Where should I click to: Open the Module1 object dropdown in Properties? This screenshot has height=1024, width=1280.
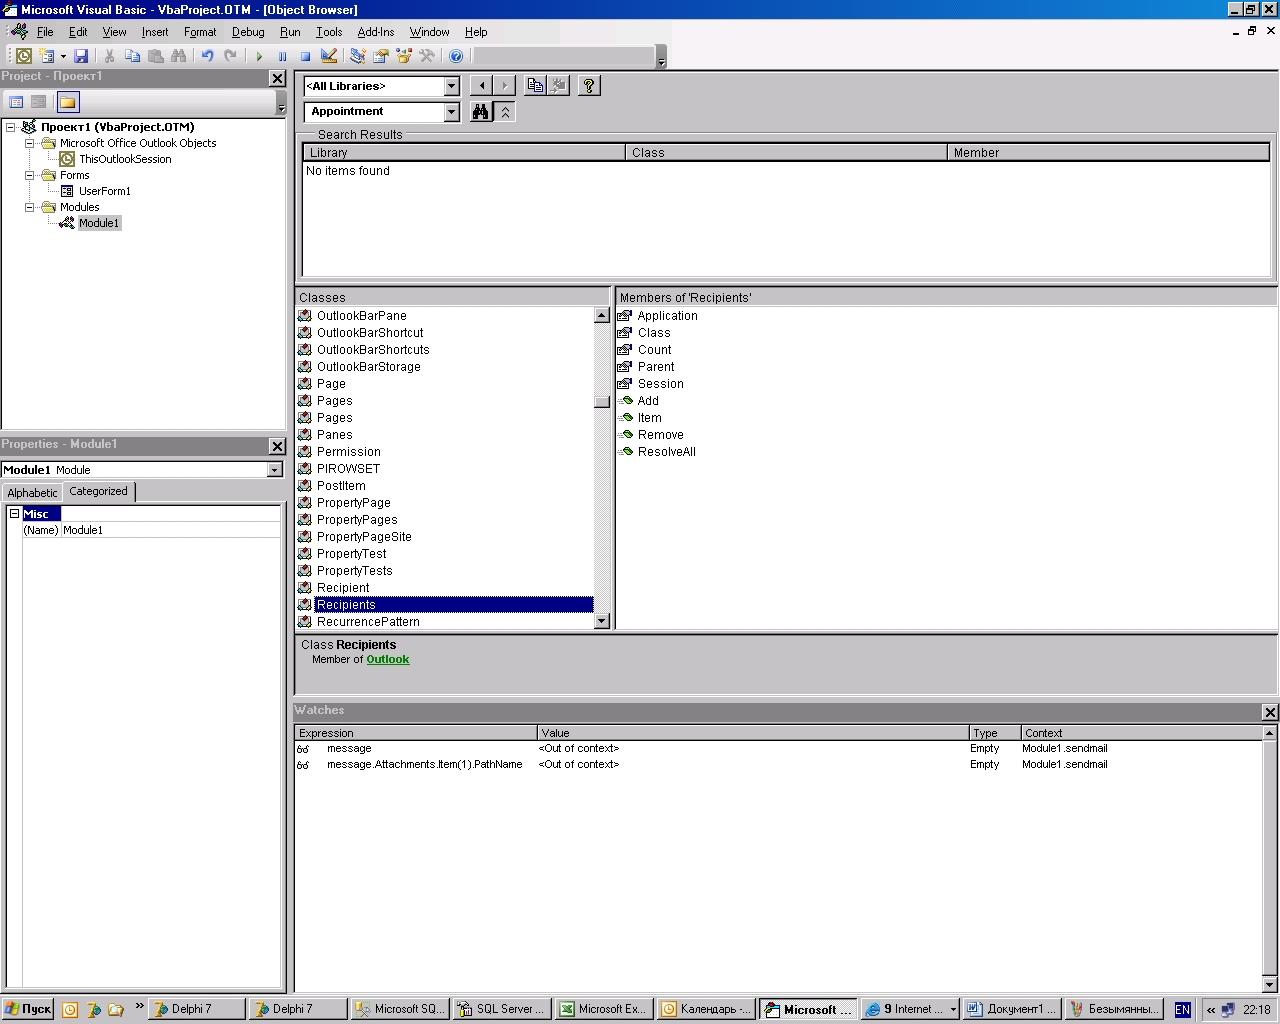pyautogui.click(x=274, y=470)
